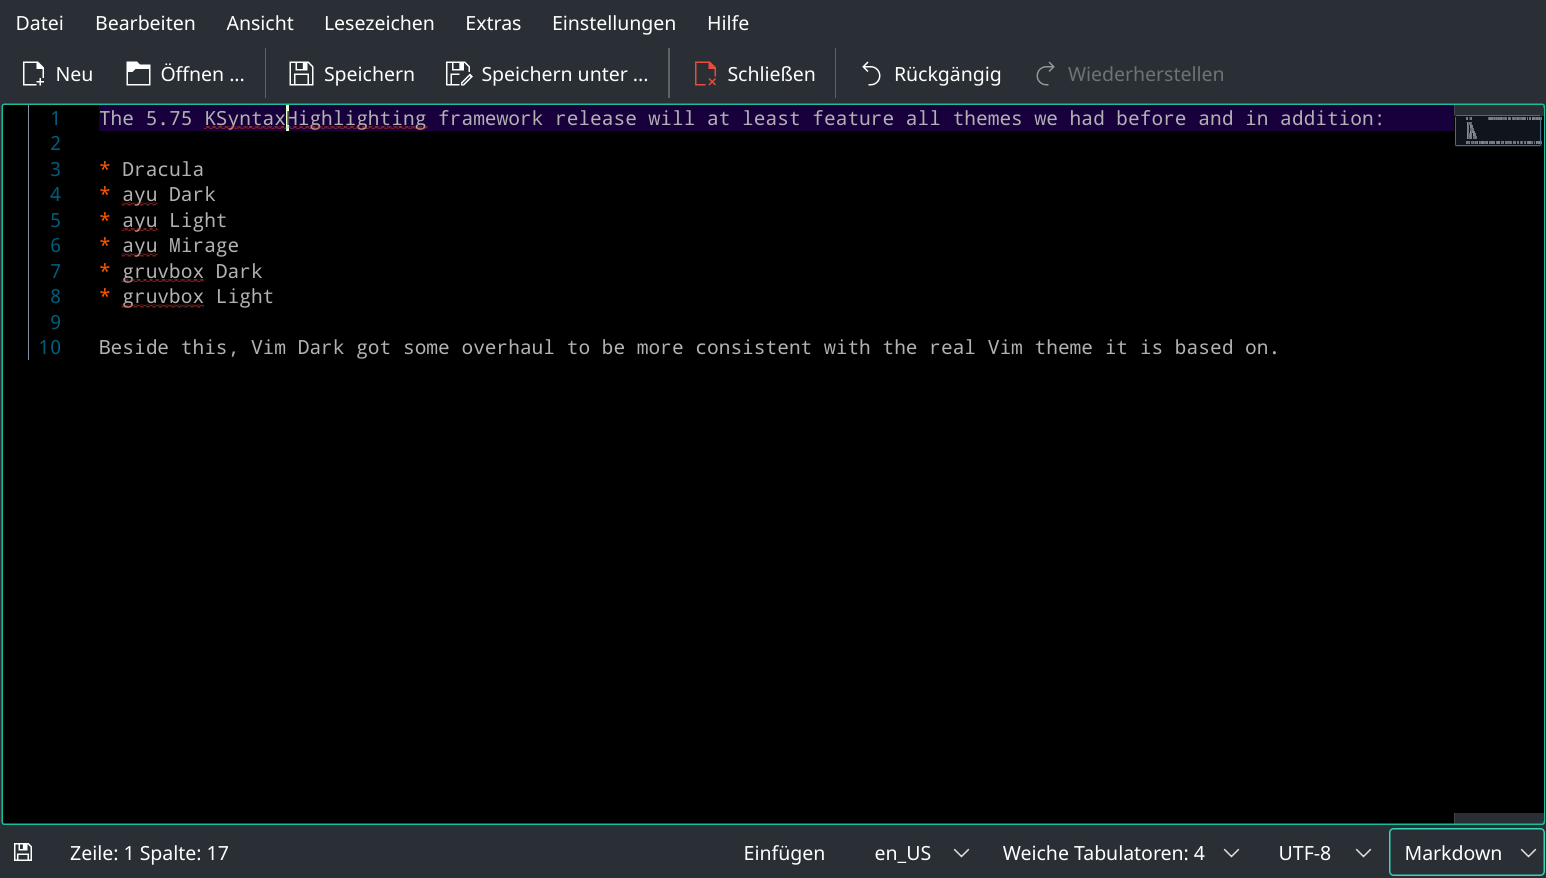This screenshot has width=1546, height=878.
Task: Expand the UTF-8 chevron arrow
Action: tap(1363, 853)
